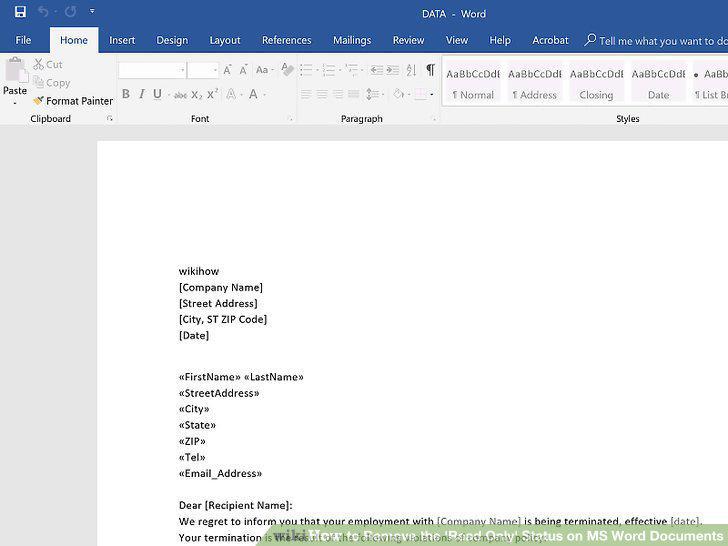Click the Paste clipboard icon
The height and width of the screenshot is (546, 728).
pos(16,71)
